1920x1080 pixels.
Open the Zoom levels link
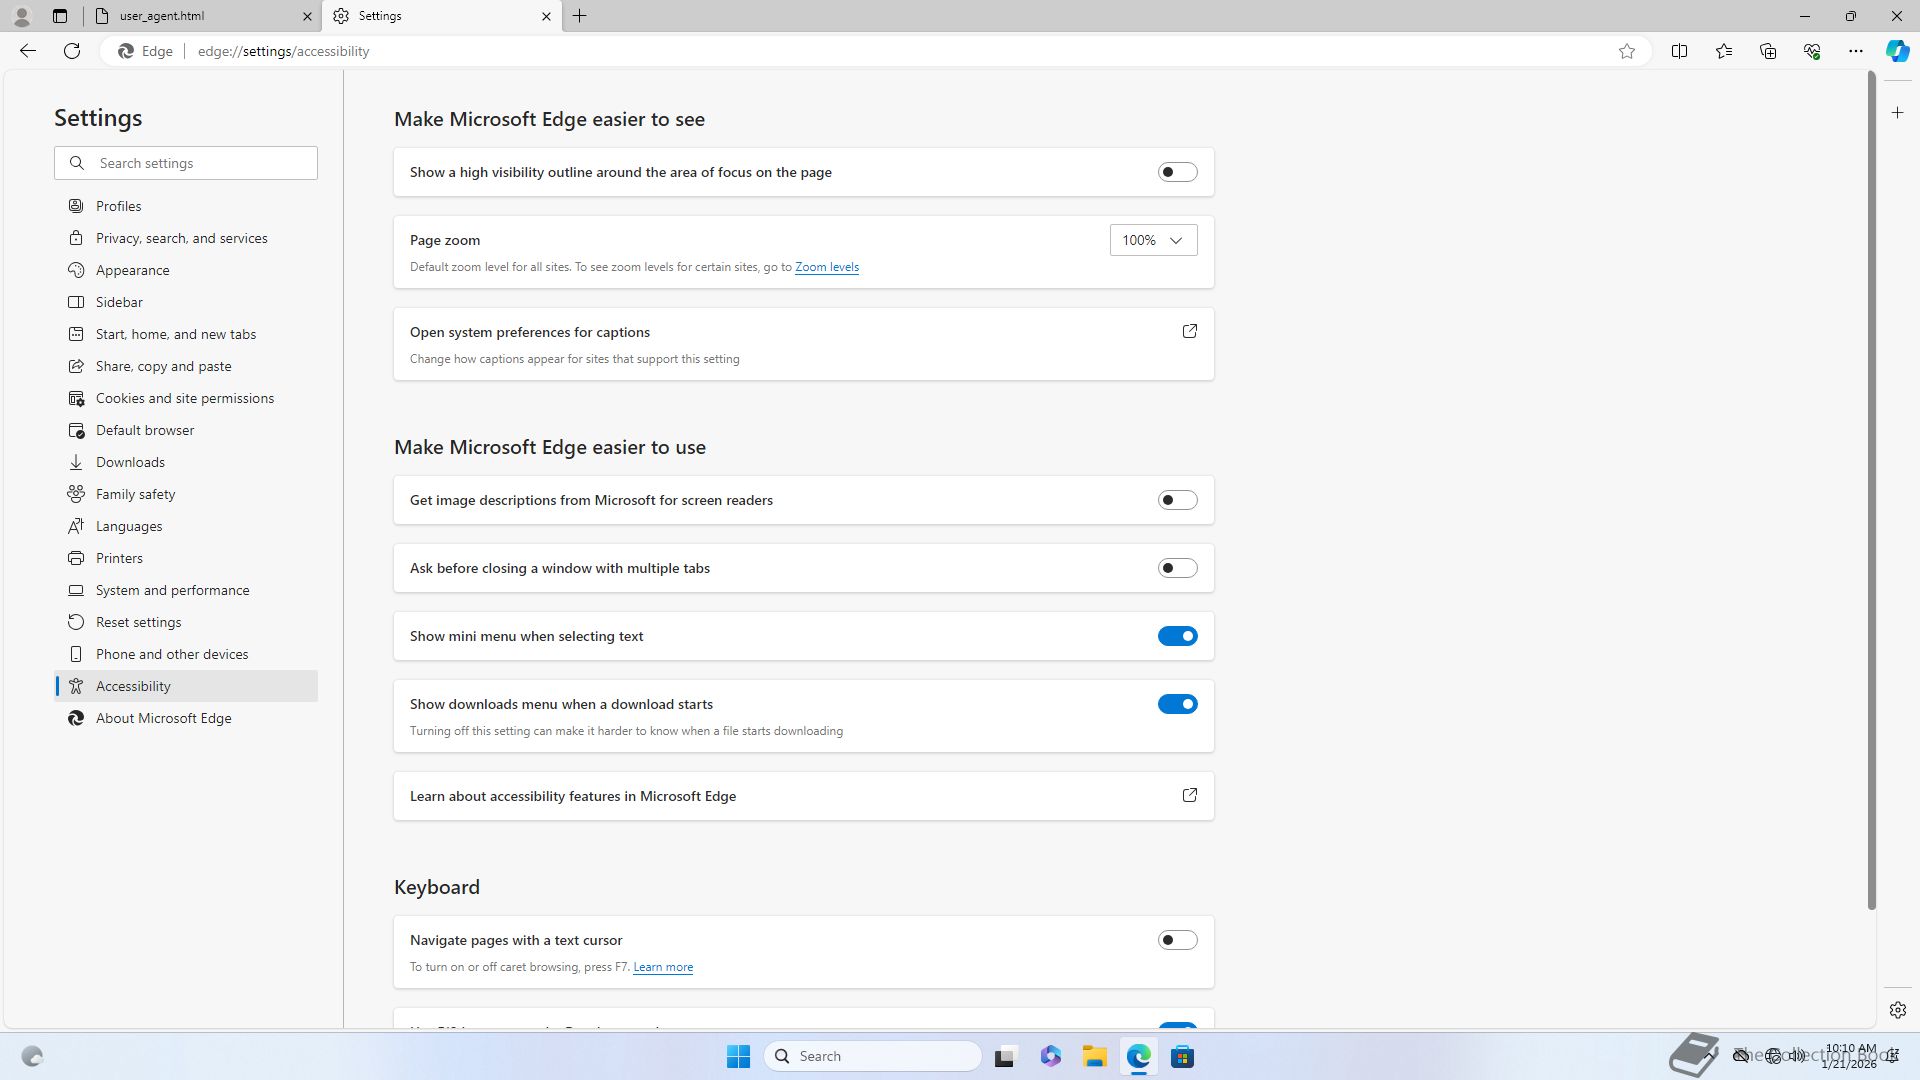pyautogui.click(x=826, y=267)
